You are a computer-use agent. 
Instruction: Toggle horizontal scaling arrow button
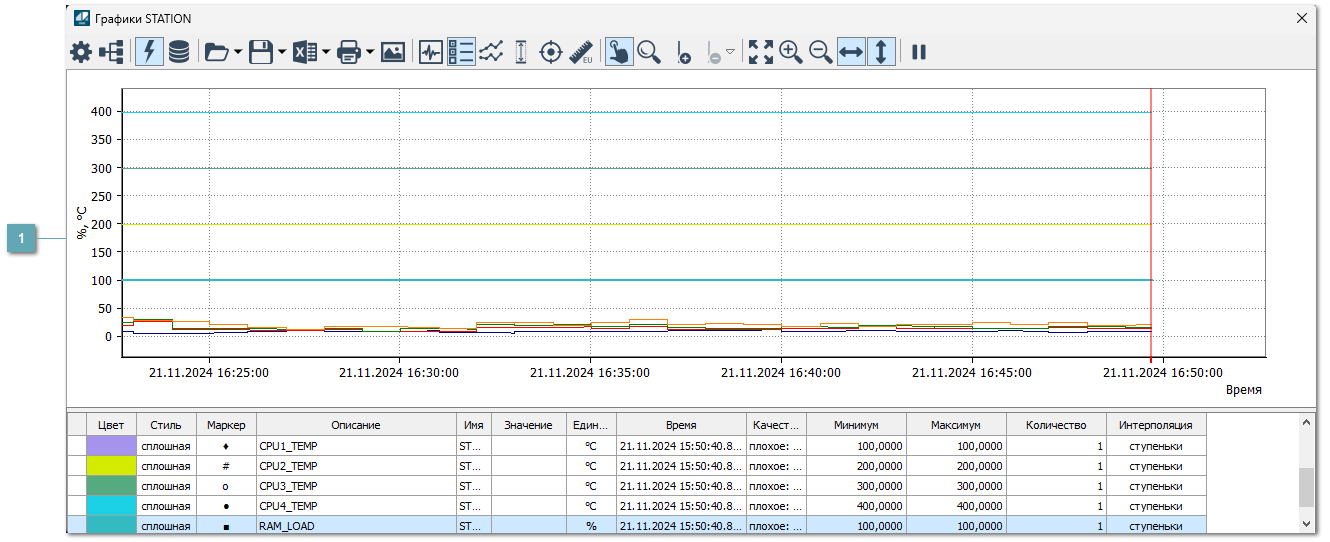point(851,52)
